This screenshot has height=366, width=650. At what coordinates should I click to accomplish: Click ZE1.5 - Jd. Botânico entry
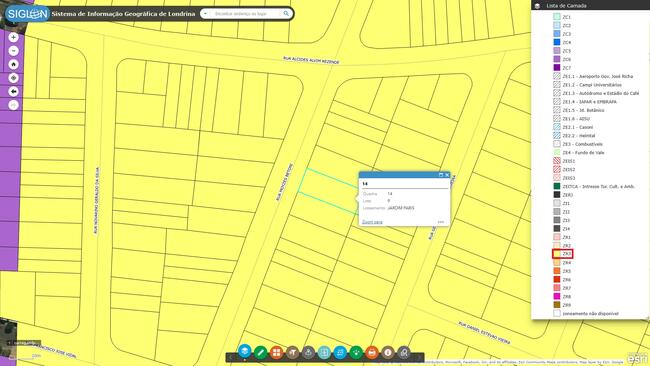point(583,110)
